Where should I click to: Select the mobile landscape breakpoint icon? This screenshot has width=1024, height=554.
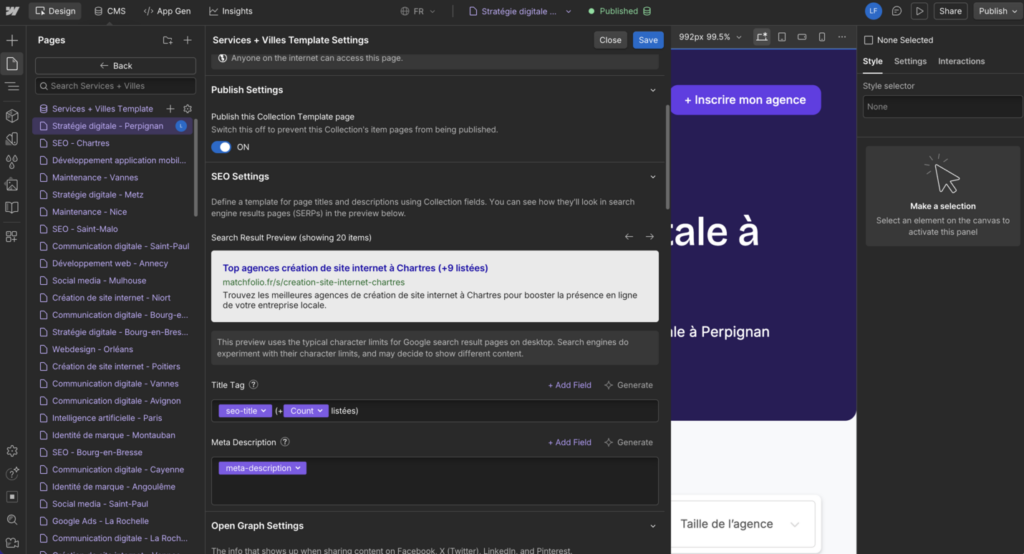[802, 37]
